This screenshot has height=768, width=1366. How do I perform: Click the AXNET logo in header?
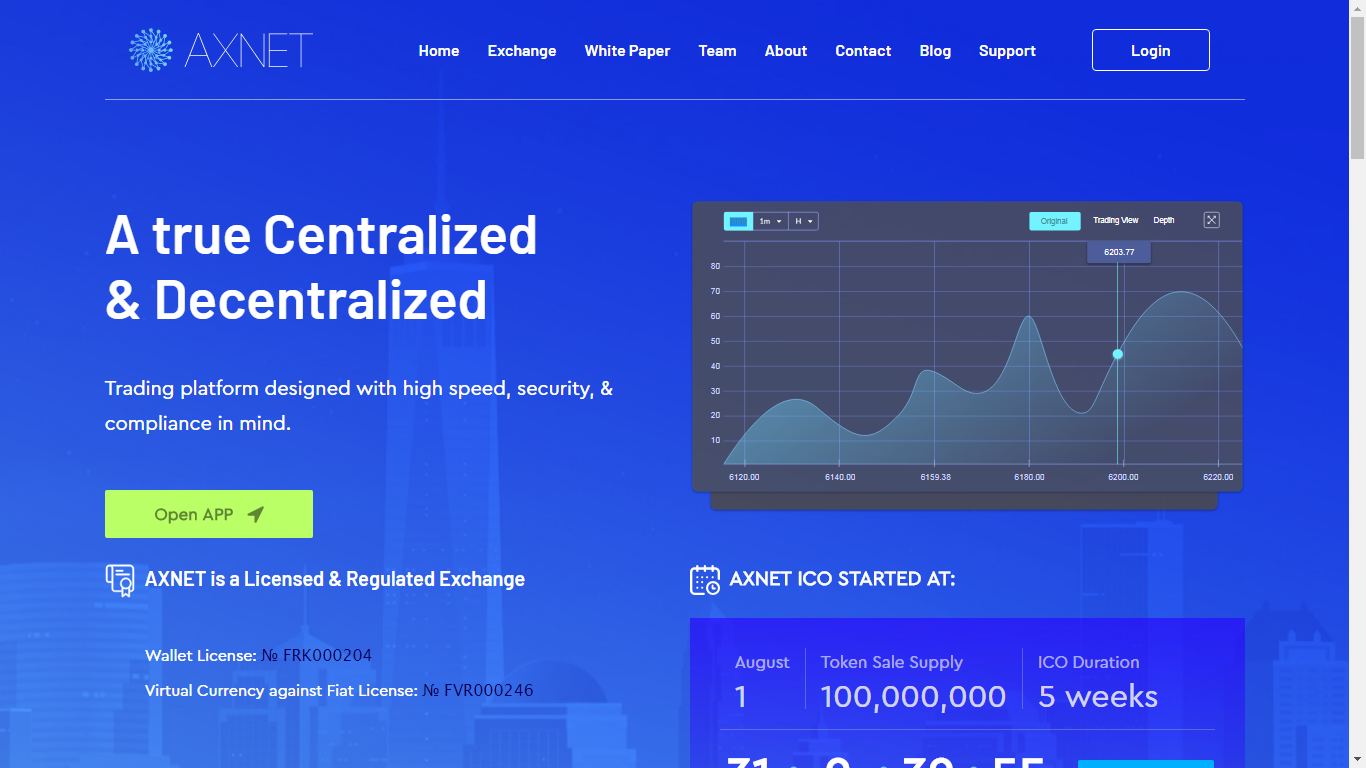221,50
